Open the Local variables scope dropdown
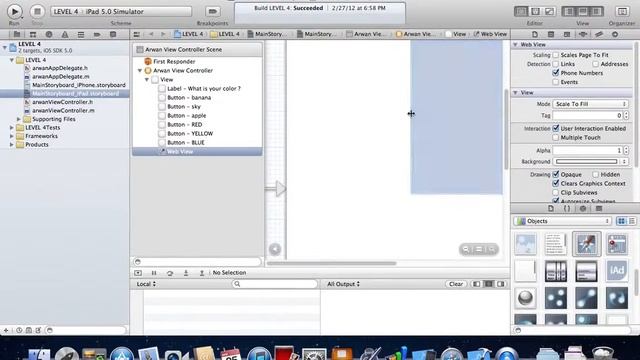 146,284
